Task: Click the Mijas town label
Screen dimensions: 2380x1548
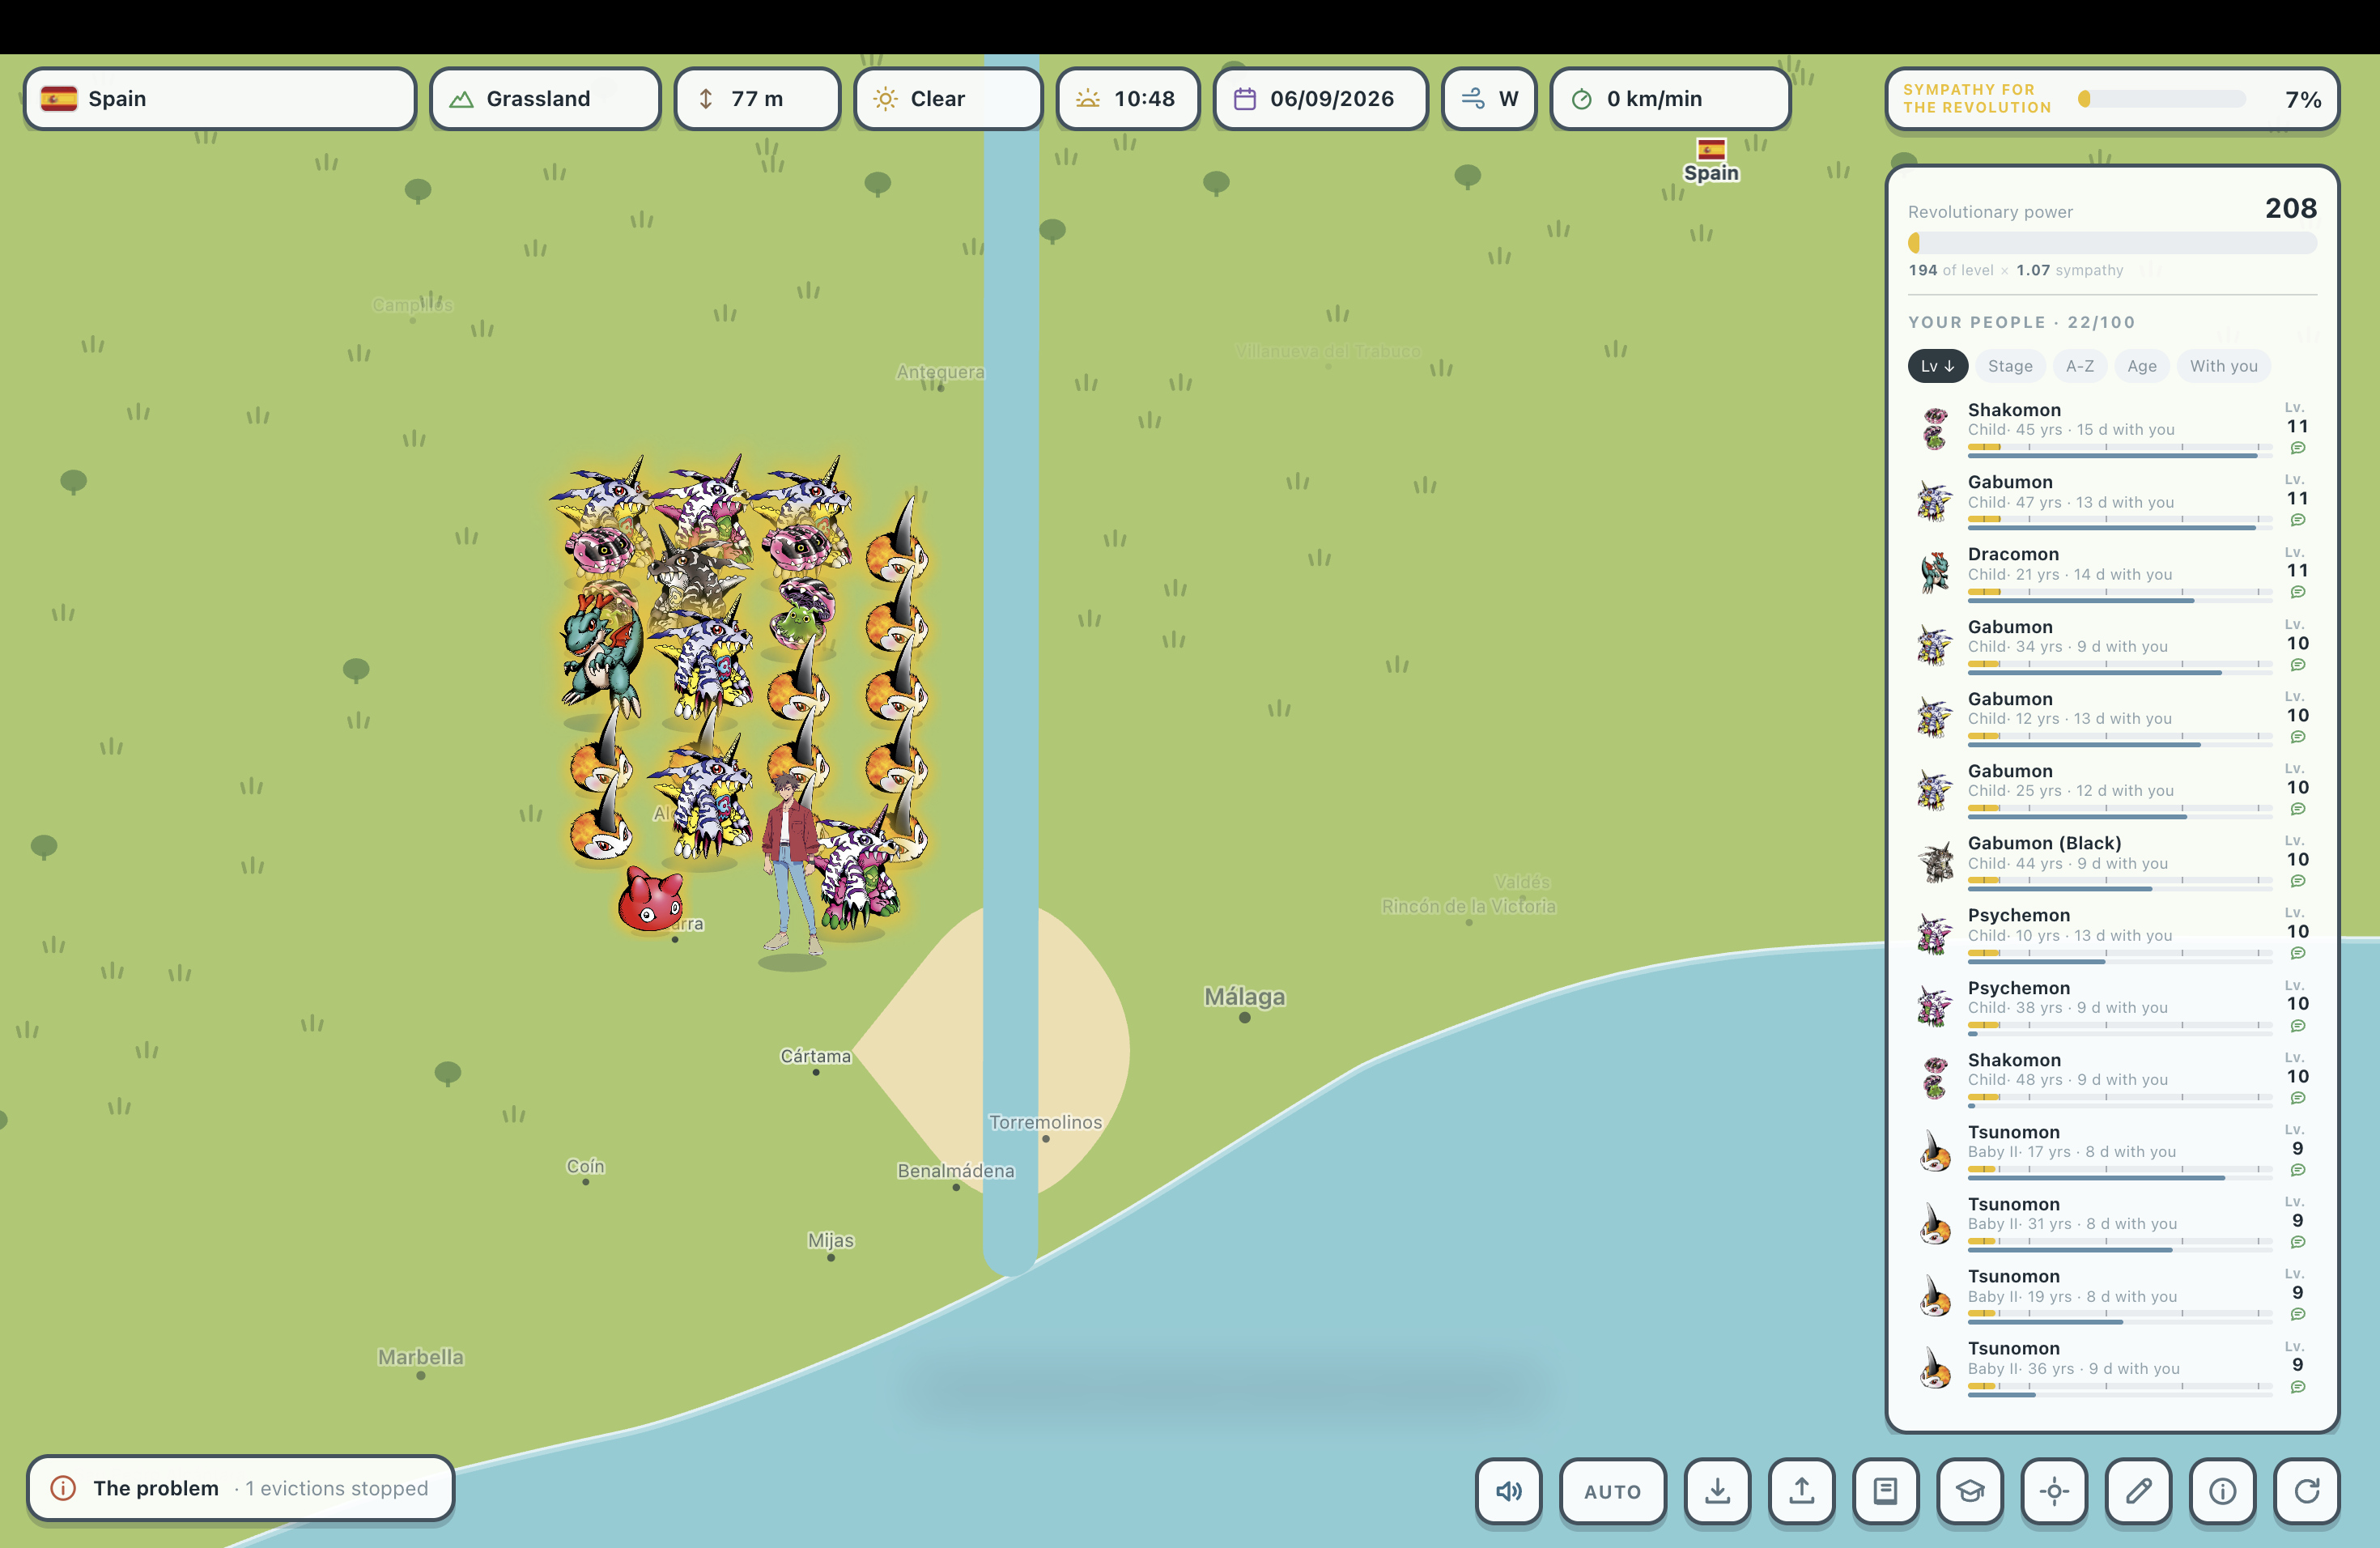Action: (831, 1240)
